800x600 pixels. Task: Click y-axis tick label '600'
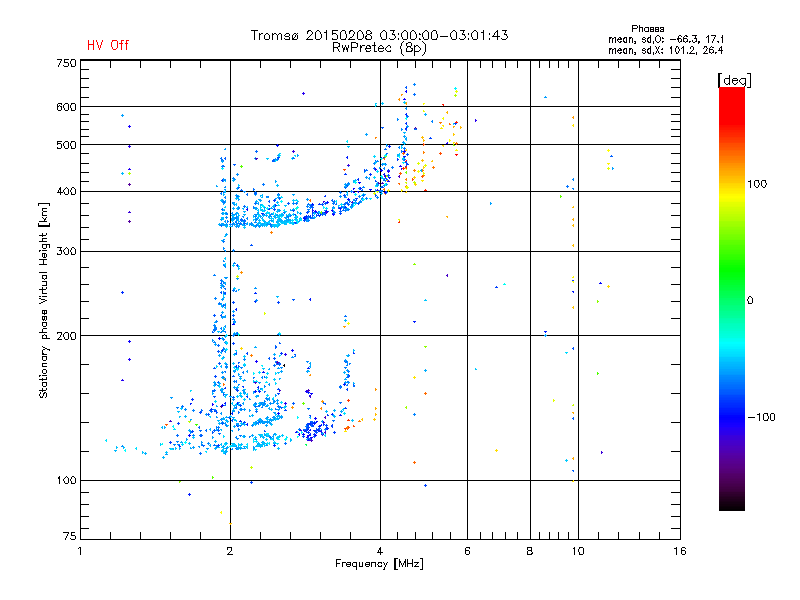click(66, 107)
